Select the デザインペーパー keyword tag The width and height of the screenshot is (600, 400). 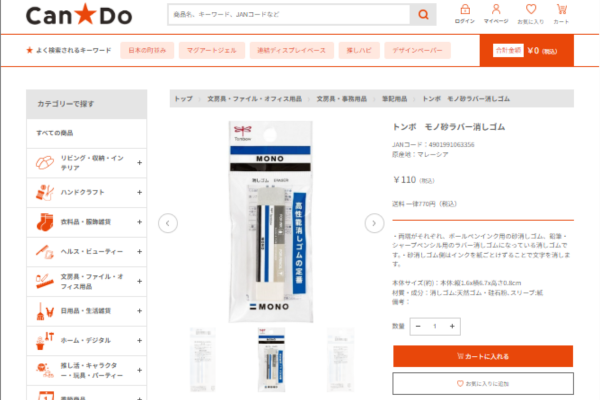pyautogui.click(x=417, y=51)
